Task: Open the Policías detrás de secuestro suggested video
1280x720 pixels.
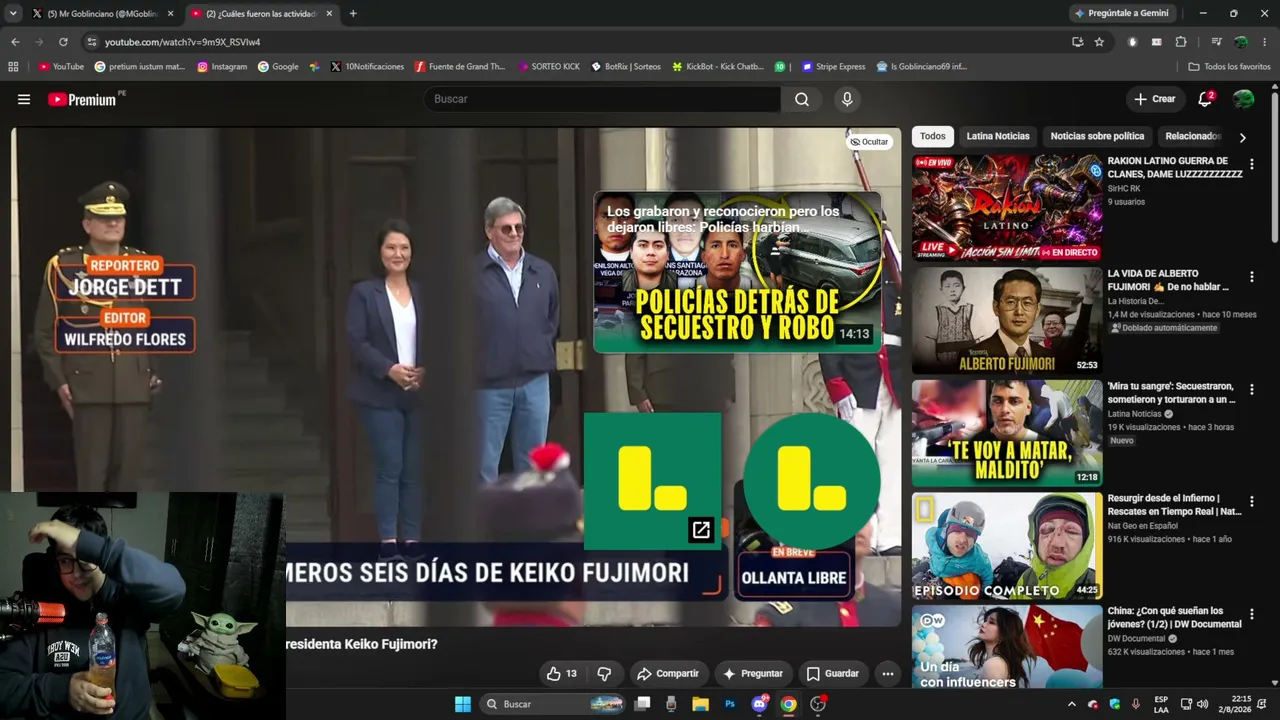Action: pyautogui.click(x=738, y=272)
